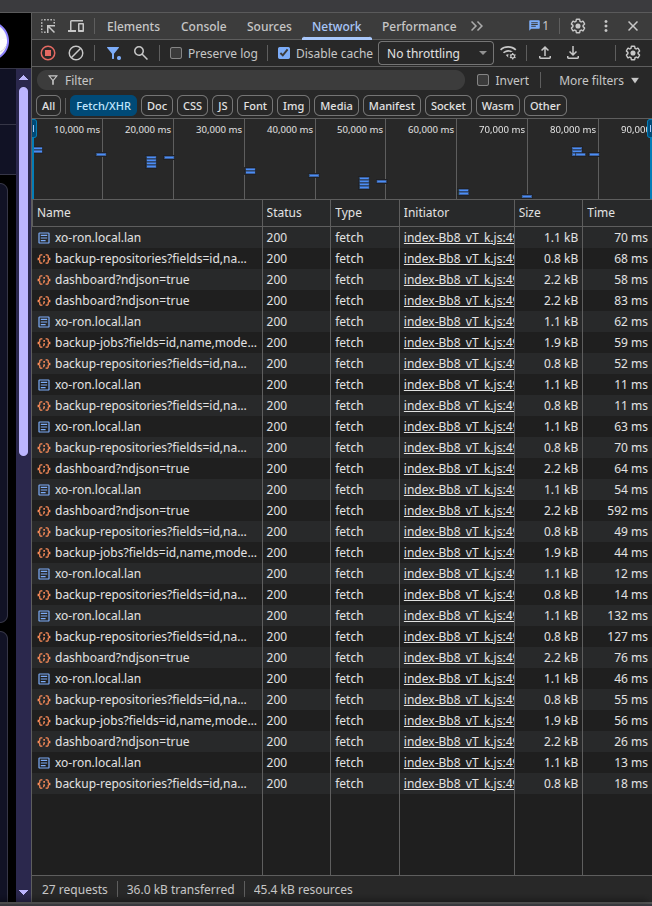This screenshot has height=906, width=652.
Task: Stop recording the network log
Action: 48,53
